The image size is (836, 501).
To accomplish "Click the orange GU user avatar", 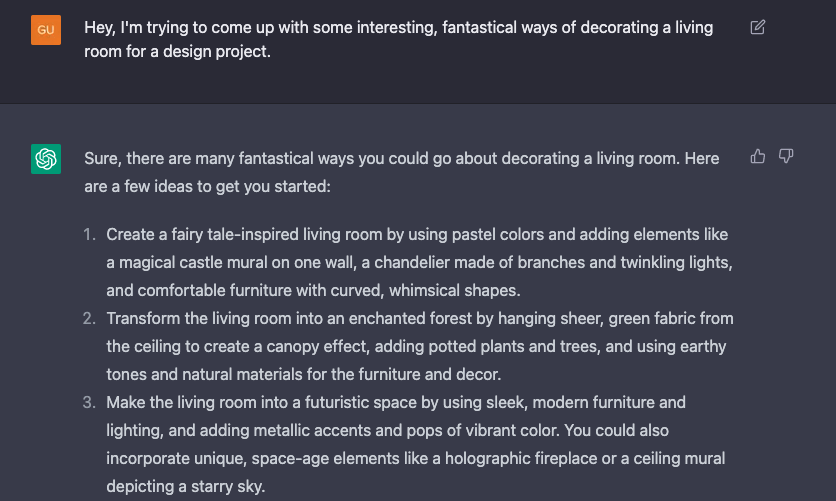I will pyautogui.click(x=46, y=30).
